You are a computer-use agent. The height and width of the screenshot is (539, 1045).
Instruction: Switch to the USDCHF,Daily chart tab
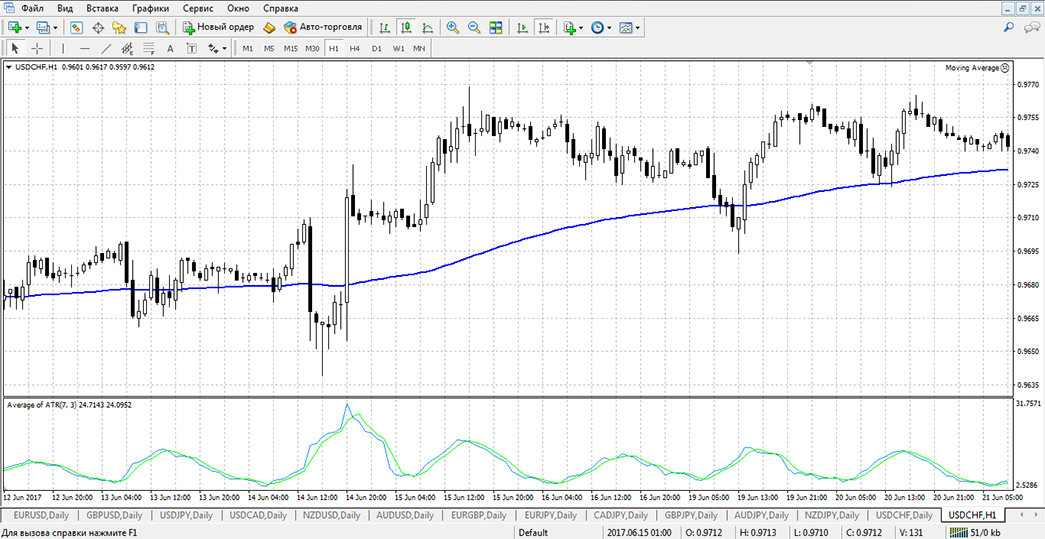tap(903, 515)
